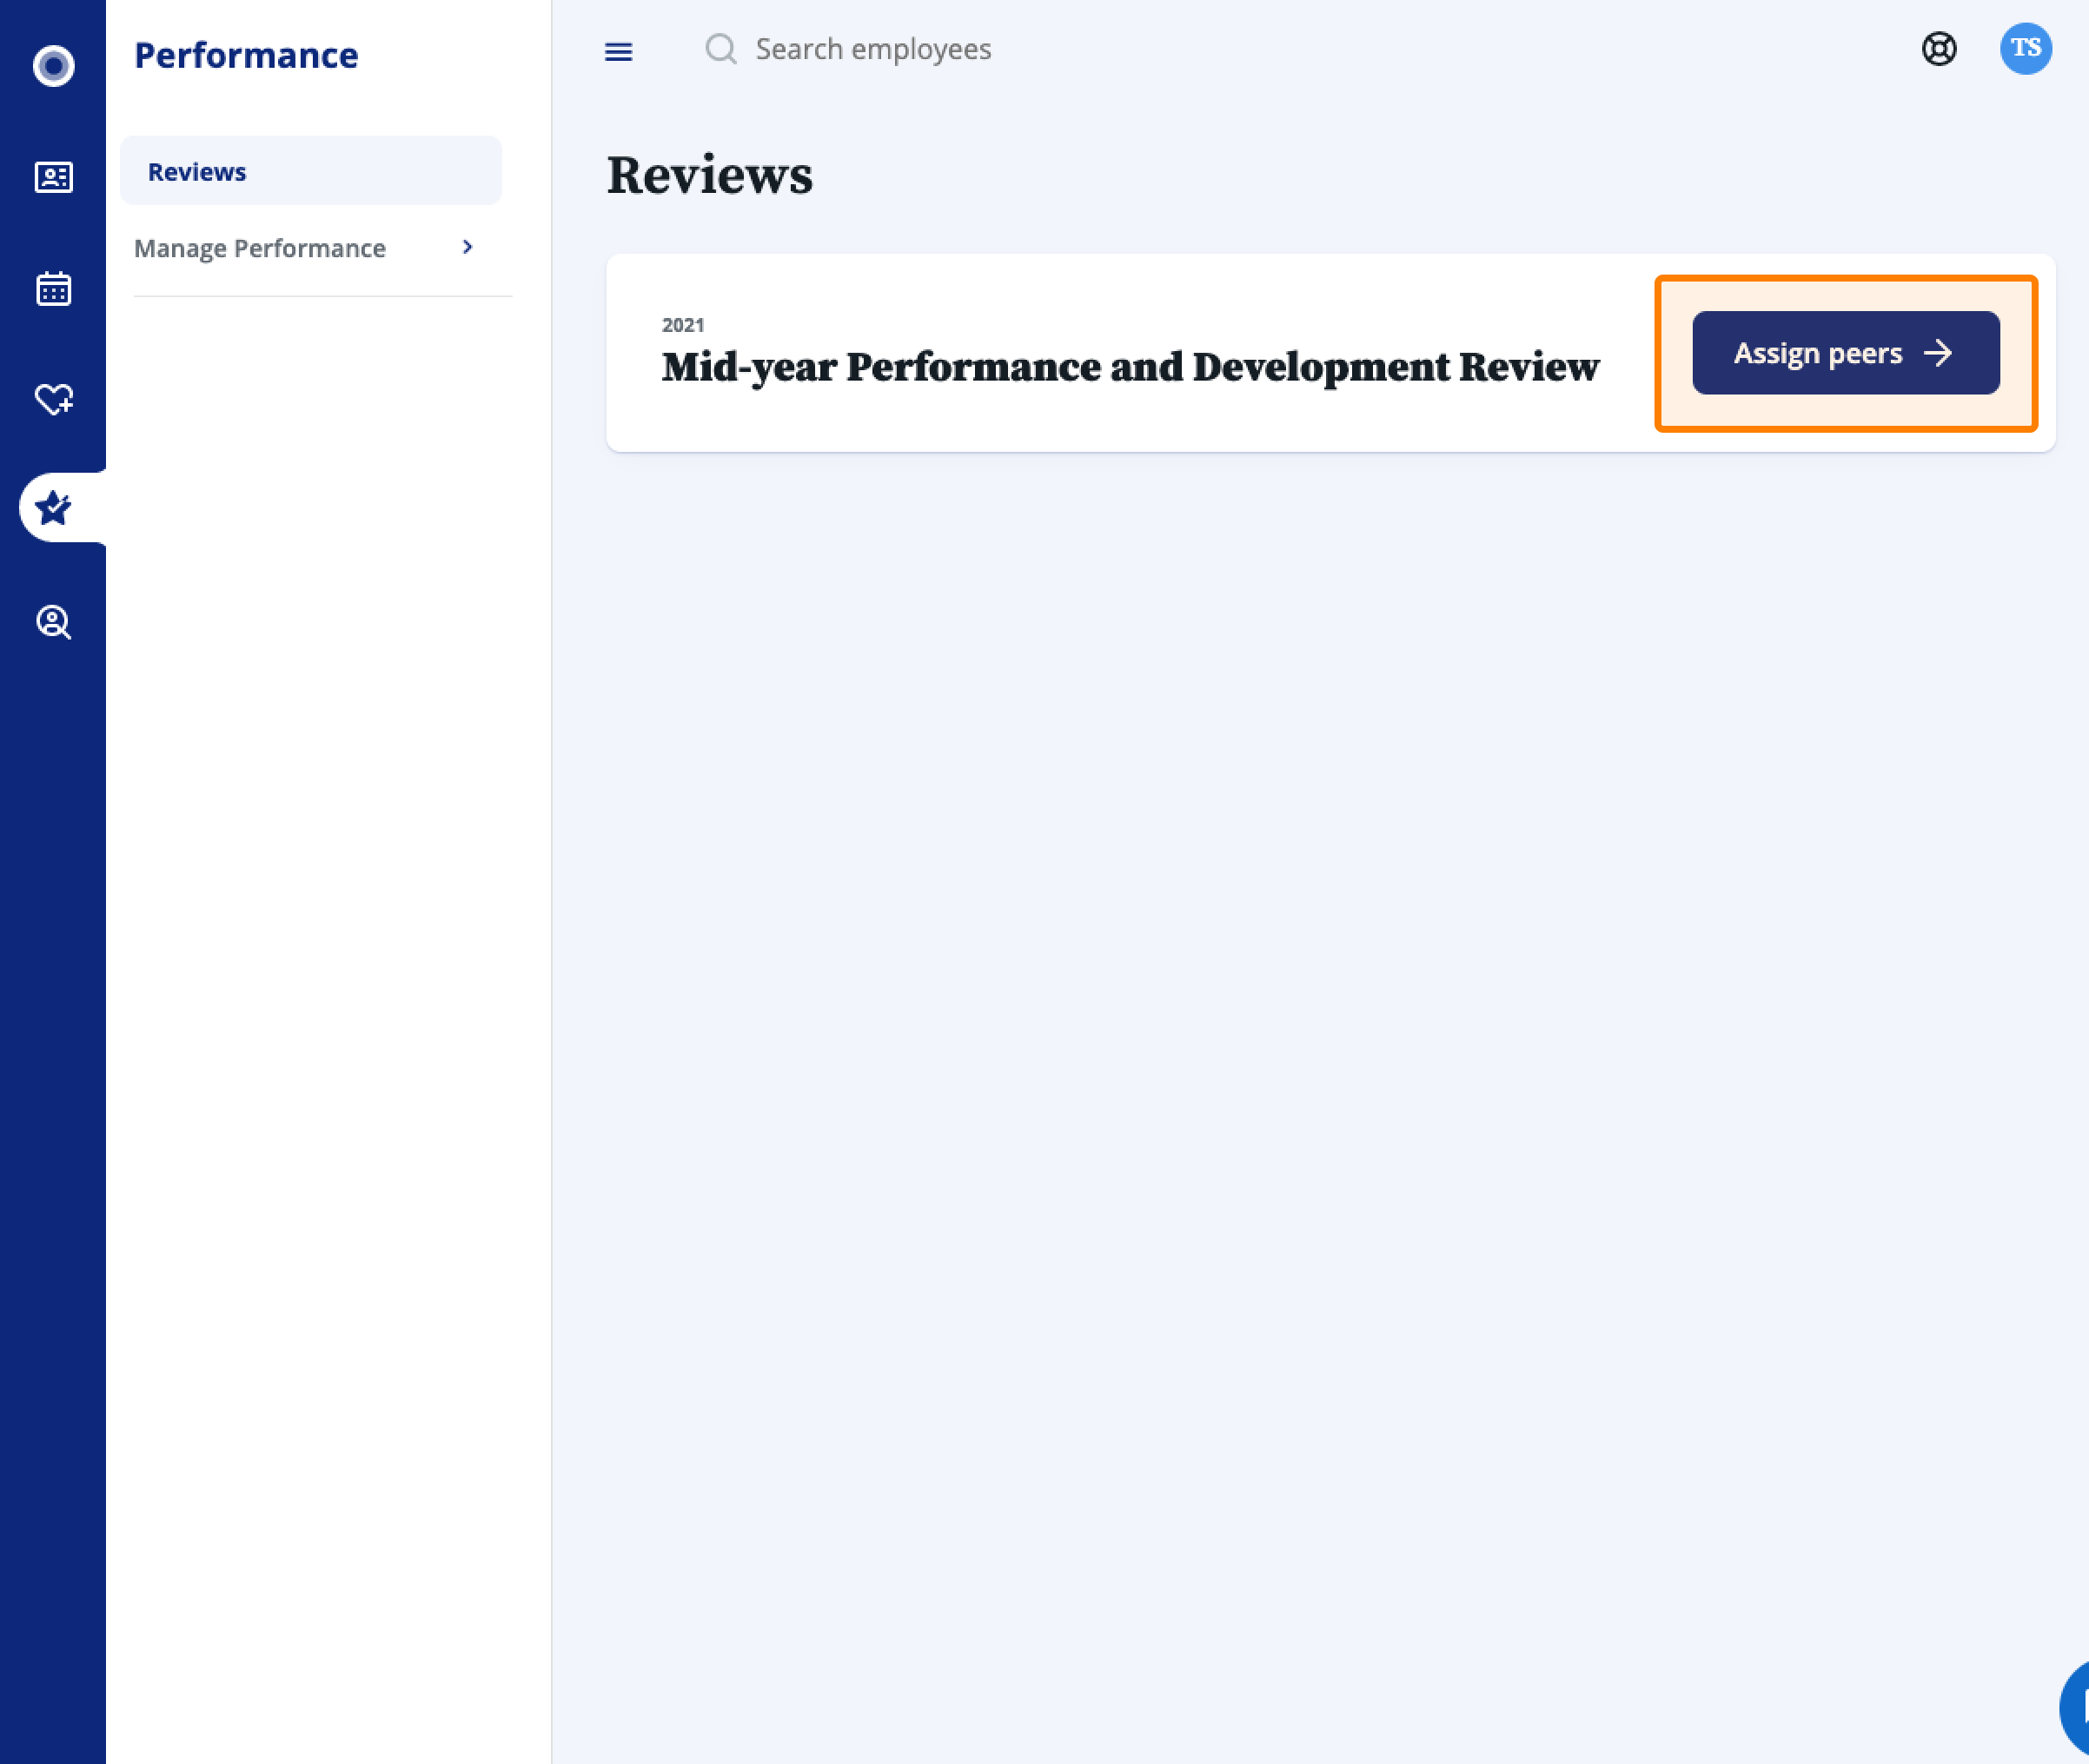
Task: Expand the Manage Performance chevron
Action: pyautogui.click(x=467, y=247)
